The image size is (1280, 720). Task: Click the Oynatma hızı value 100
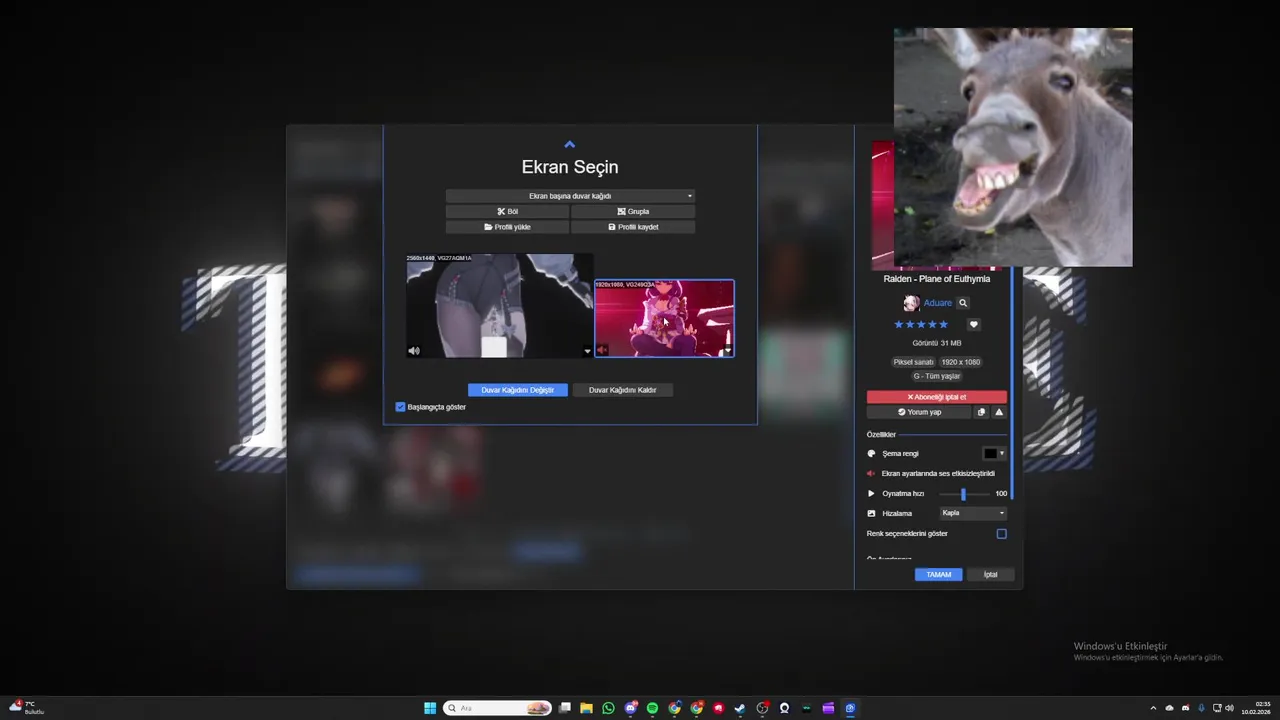pyautogui.click(x=1001, y=493)
